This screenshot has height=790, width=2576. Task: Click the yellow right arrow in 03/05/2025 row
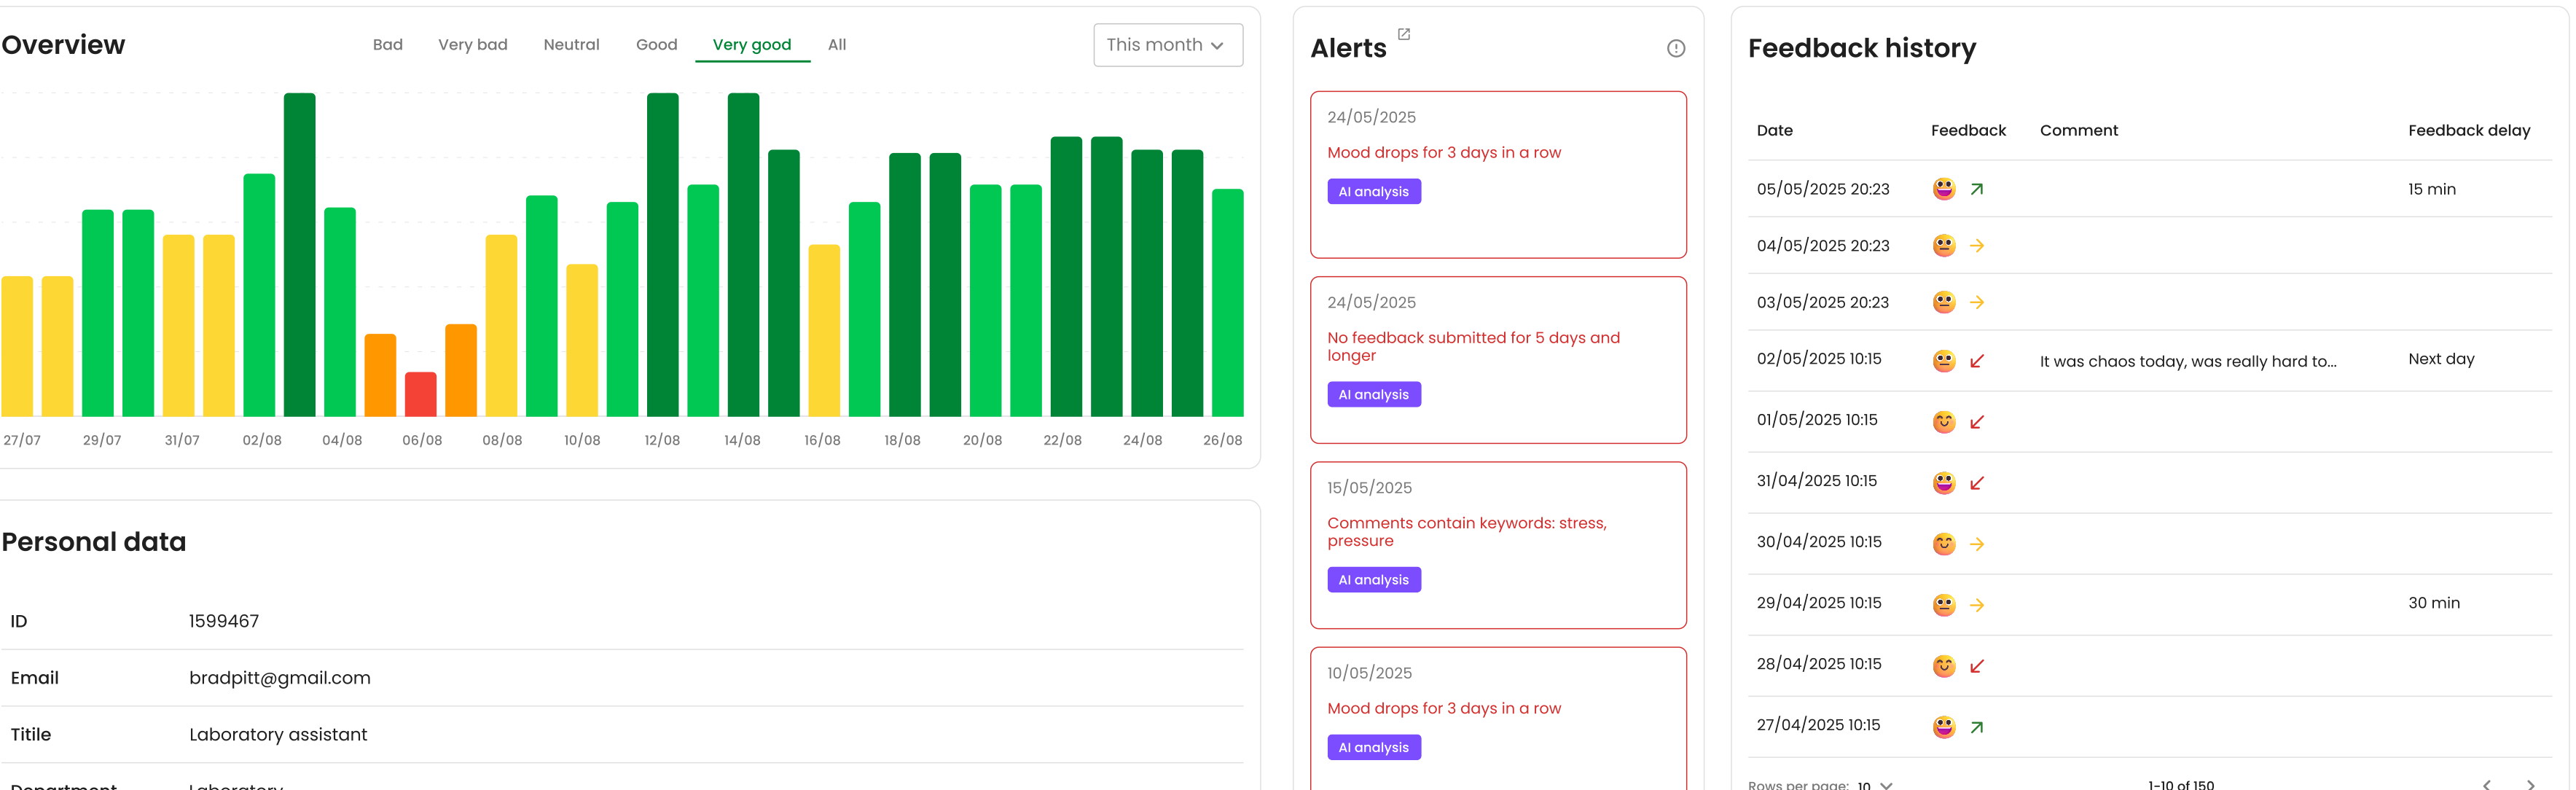1976,302
